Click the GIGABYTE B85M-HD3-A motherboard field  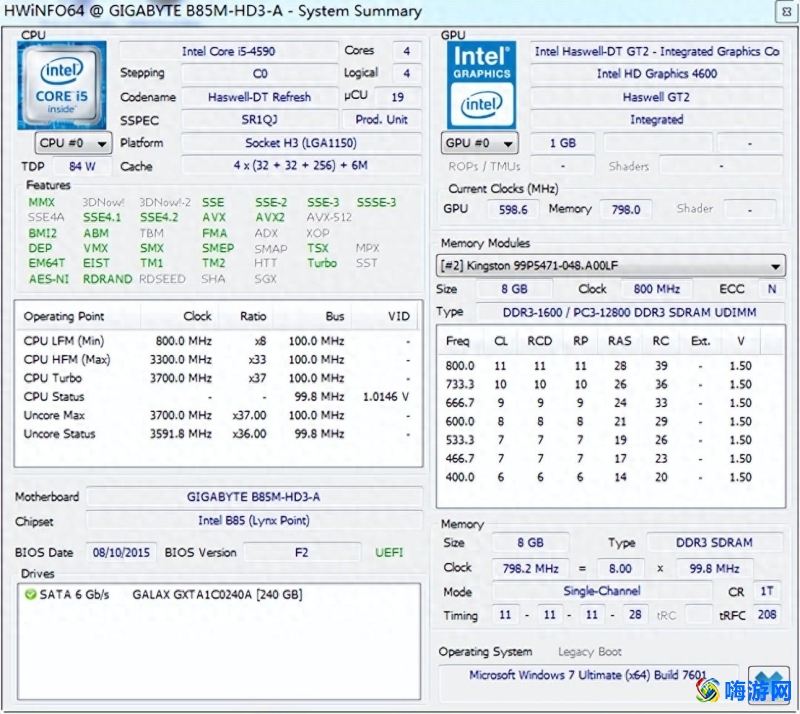254,497
